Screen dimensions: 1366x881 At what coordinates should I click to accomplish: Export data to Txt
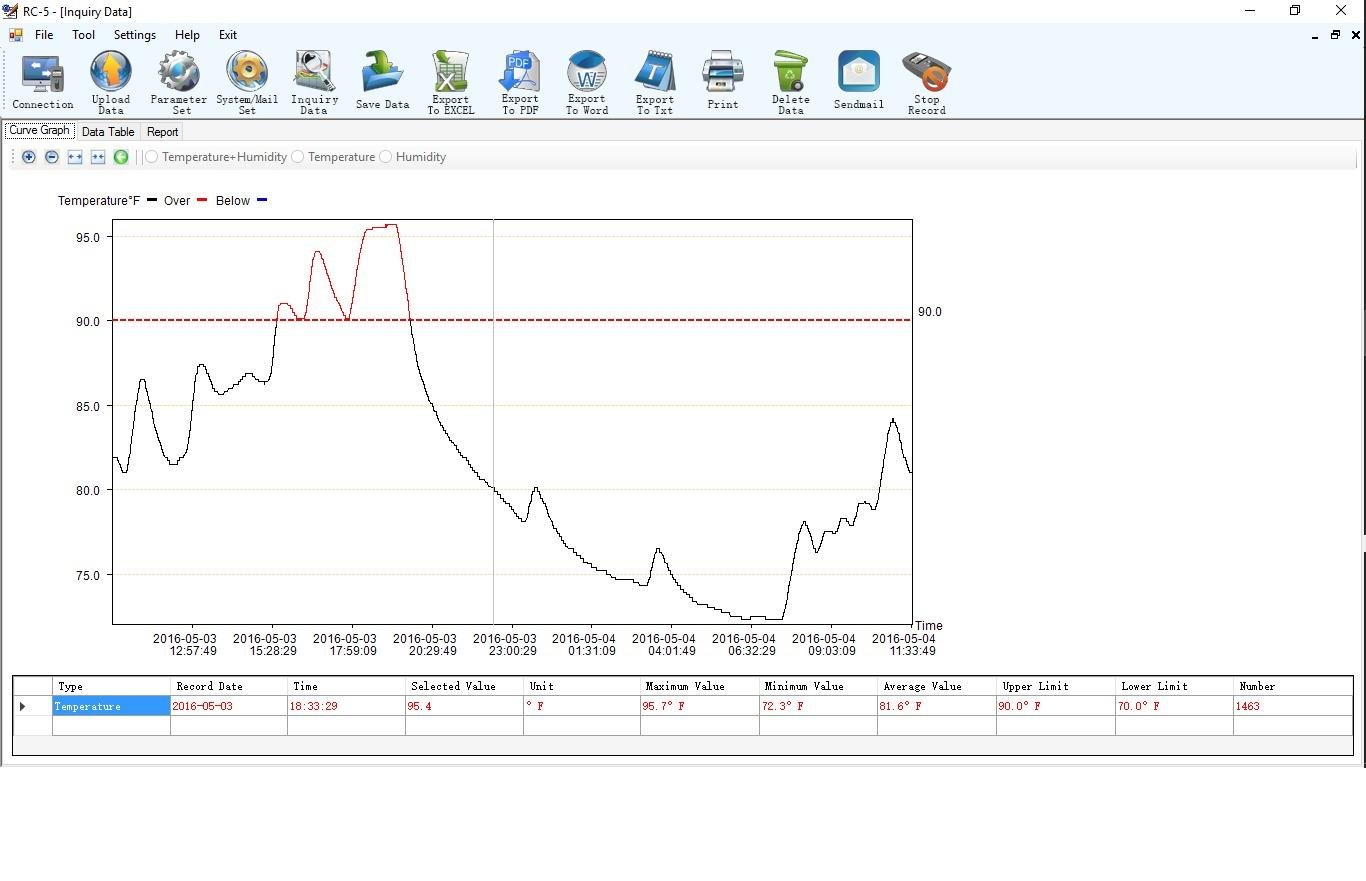(655, 82)
